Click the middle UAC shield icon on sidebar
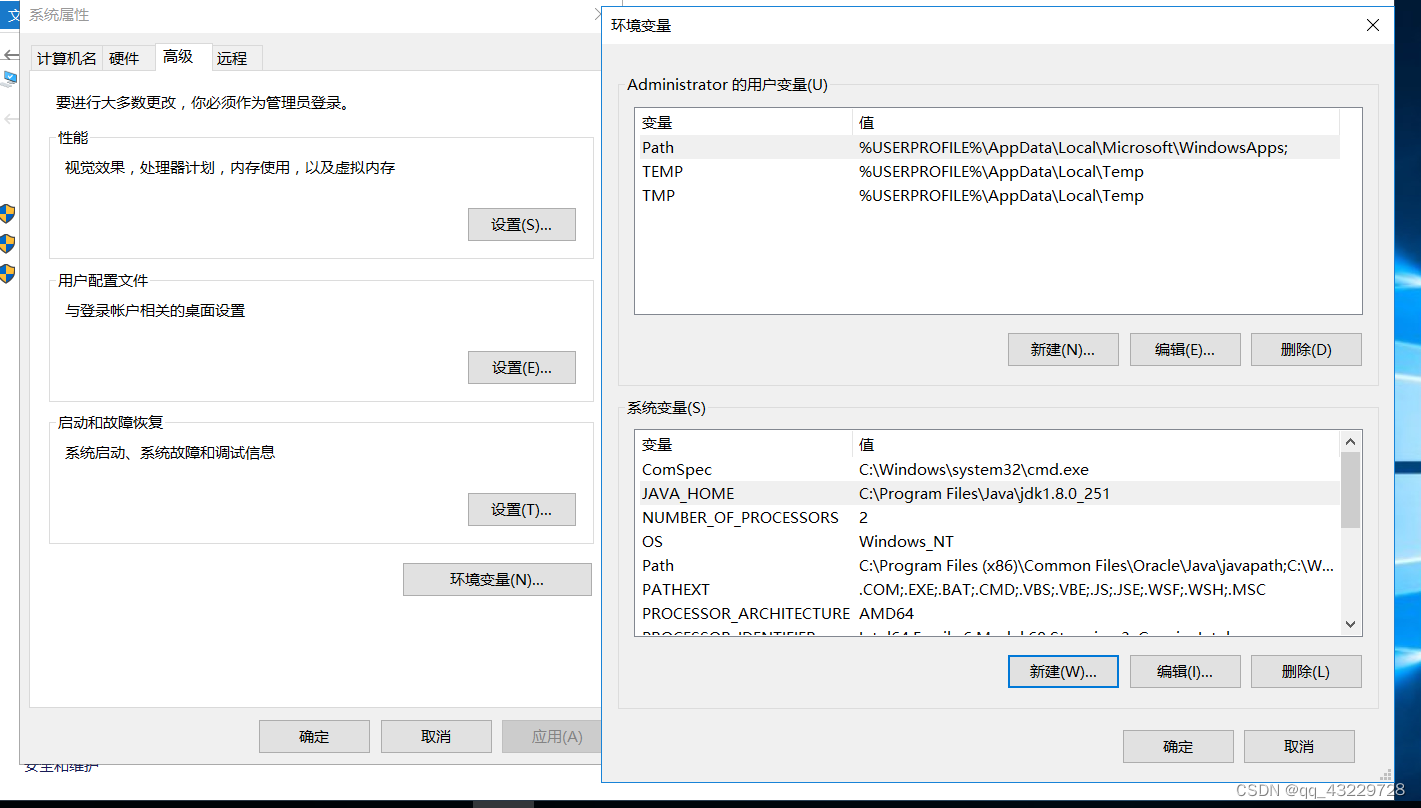 click(x=8, y=242)
